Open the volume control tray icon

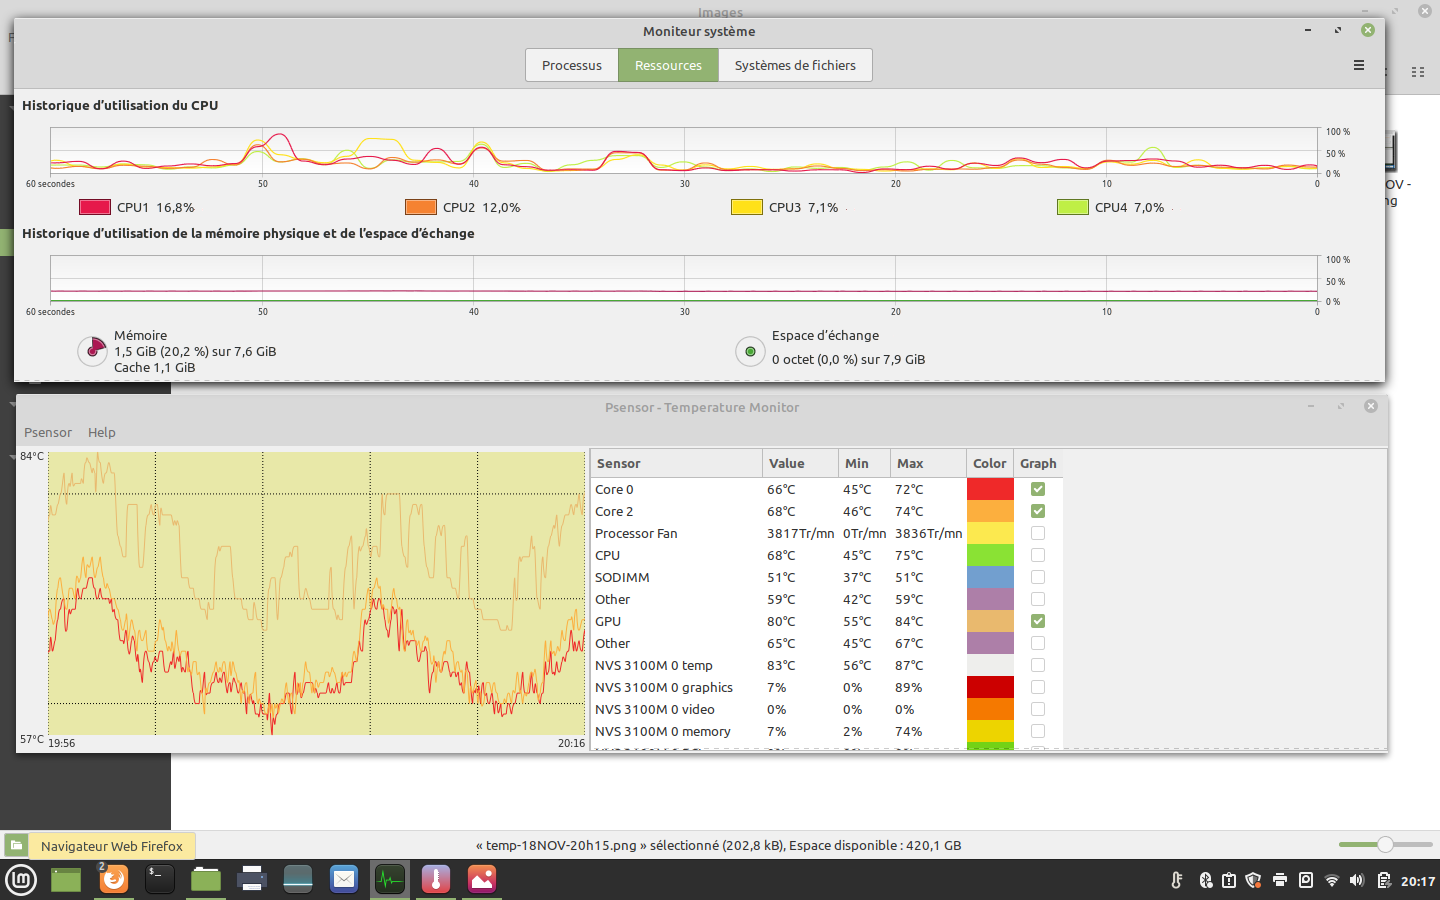click(1356, 880)
